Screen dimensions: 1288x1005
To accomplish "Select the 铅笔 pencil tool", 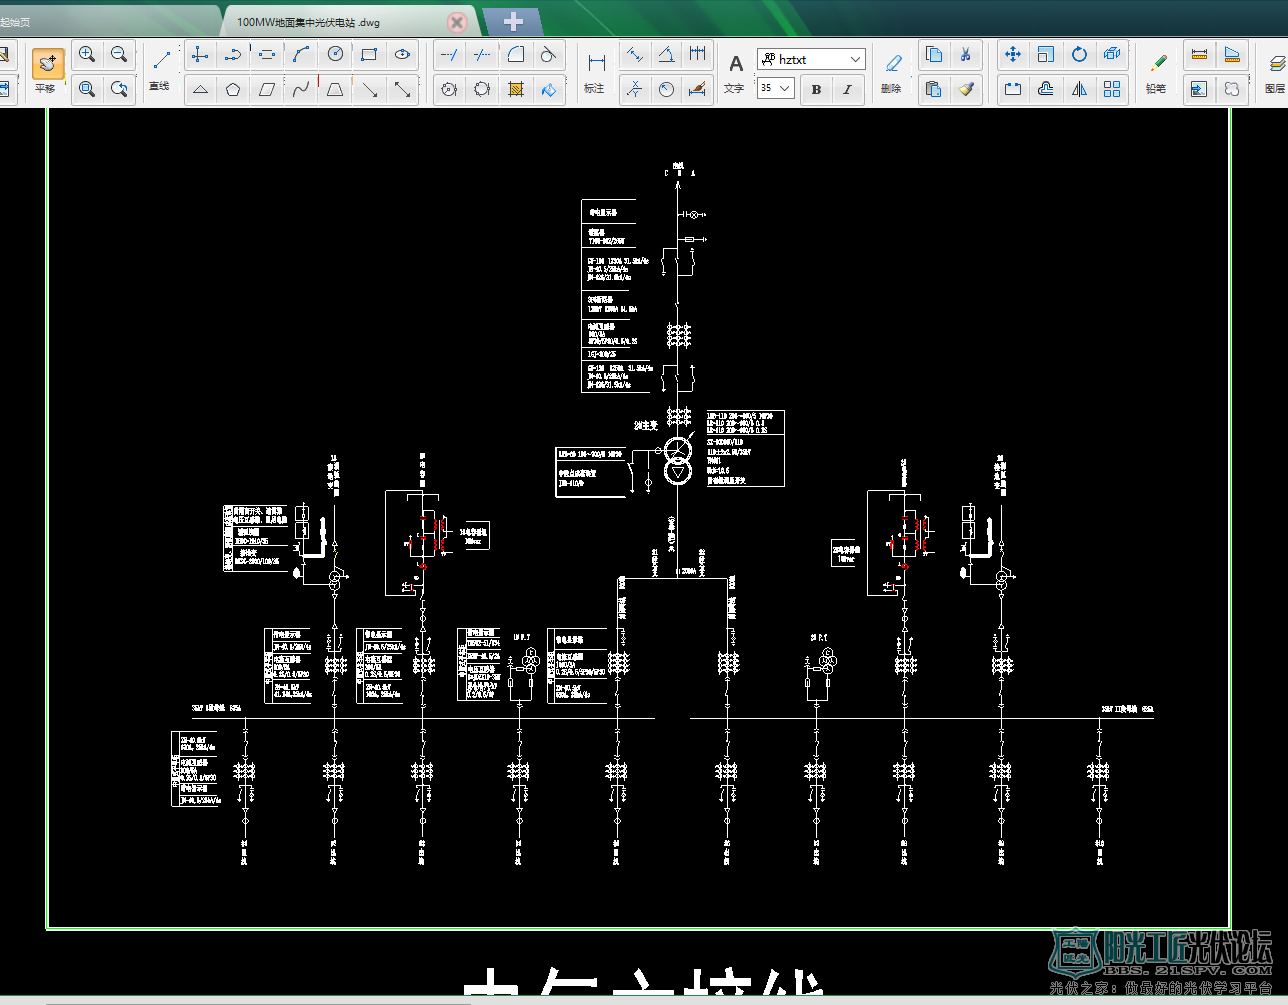I will pos(1158,72).
